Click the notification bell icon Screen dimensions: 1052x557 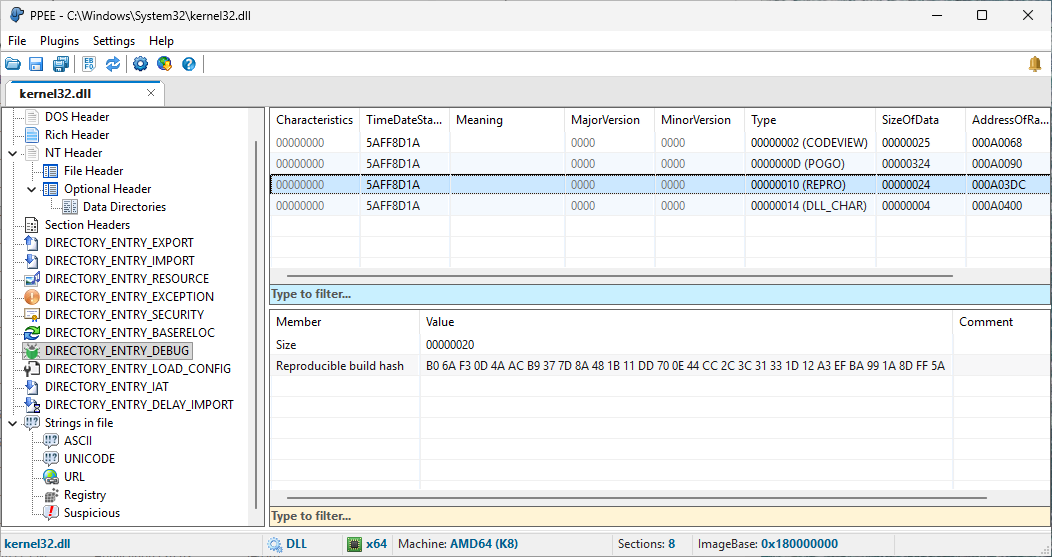pyautogui.click(x=1035, y=64)
